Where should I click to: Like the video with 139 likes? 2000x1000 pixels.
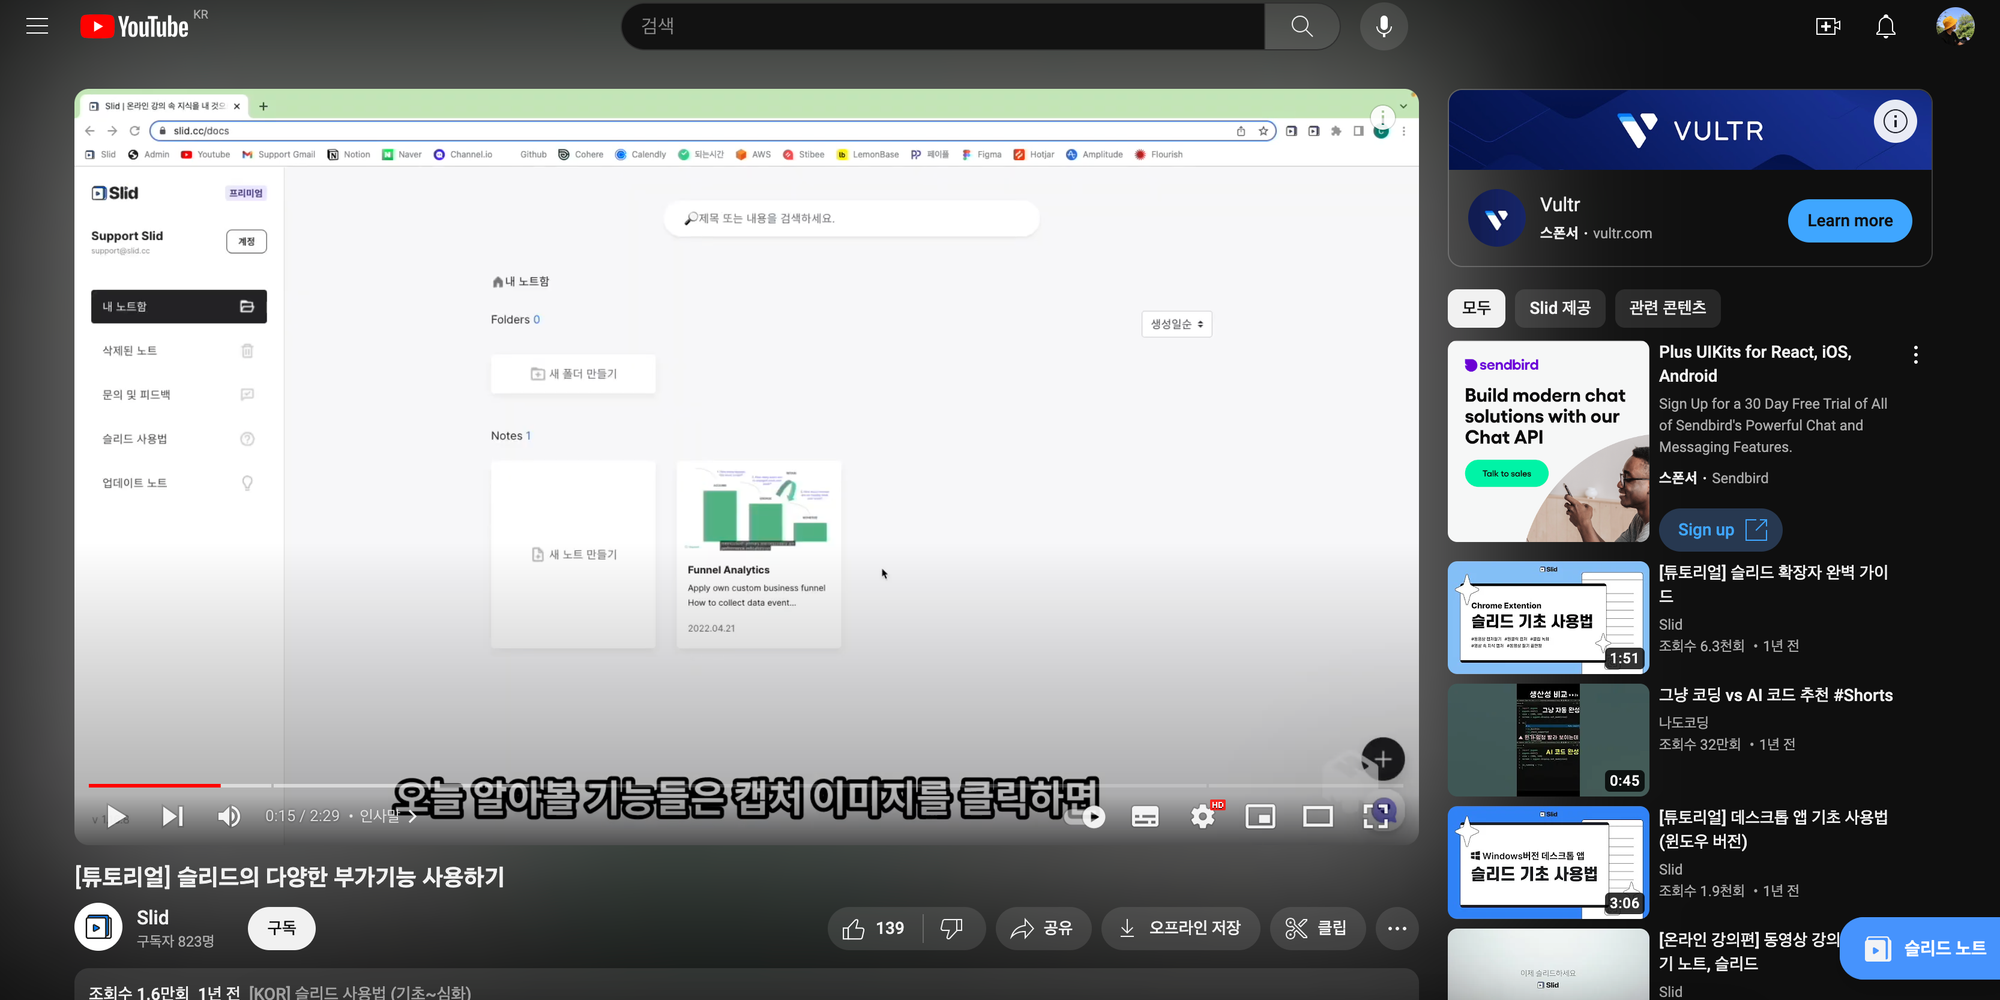(874, 929)
